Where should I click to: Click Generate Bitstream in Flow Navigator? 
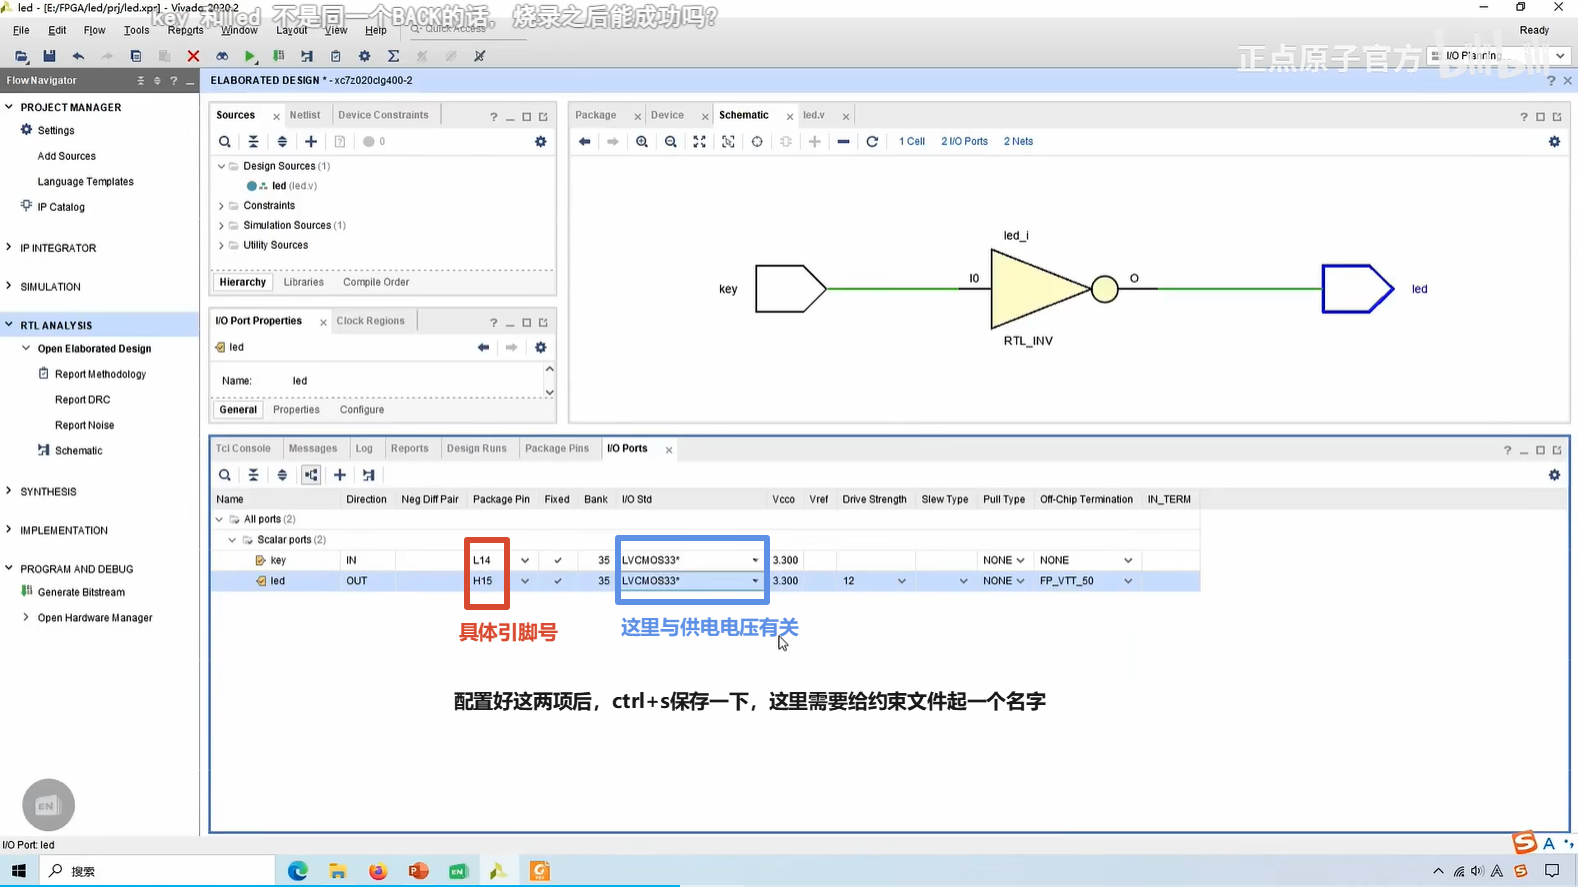click(81, 592)
